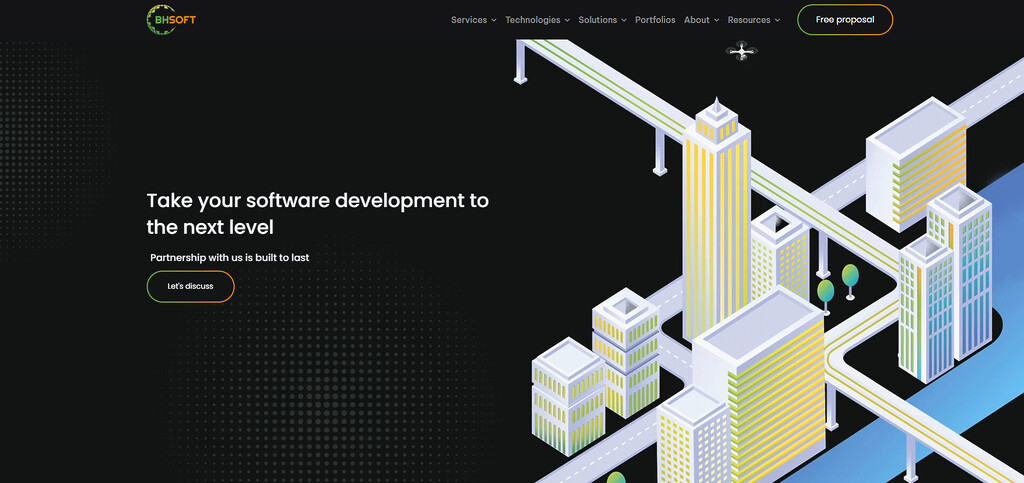
Task: Open the Technologies menu
Action: (x=533, y=20)
